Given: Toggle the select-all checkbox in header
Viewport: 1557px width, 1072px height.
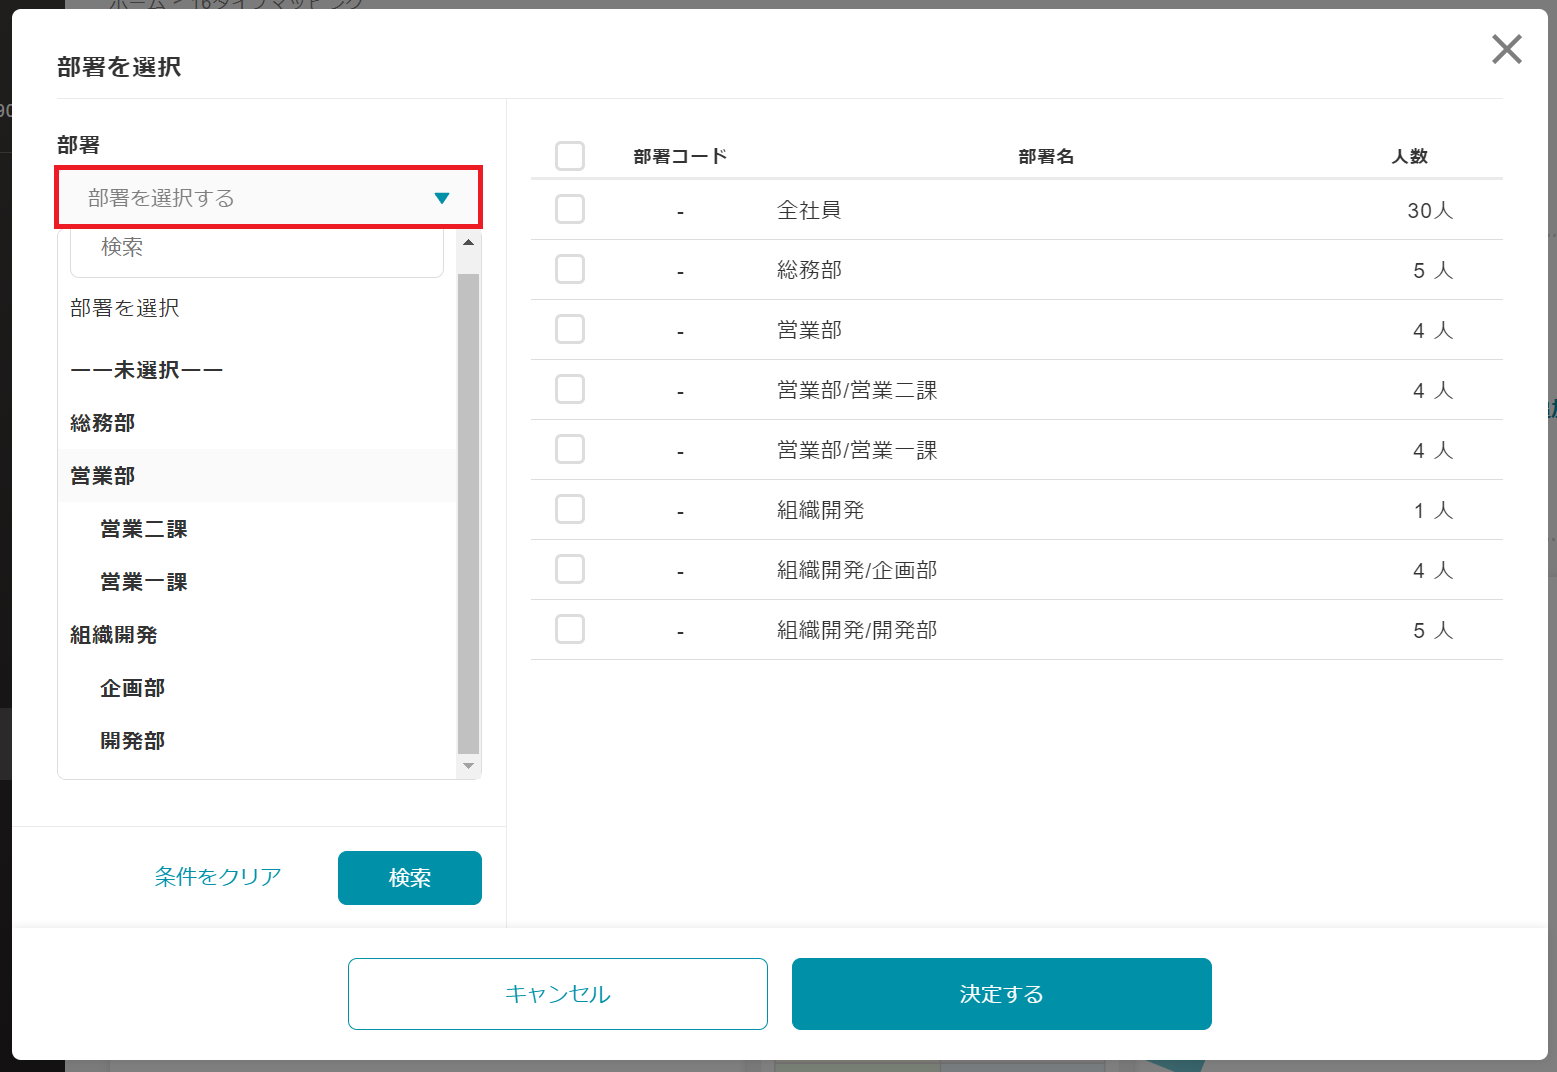Looking at the screenshot, I should [x=570, y=156].
